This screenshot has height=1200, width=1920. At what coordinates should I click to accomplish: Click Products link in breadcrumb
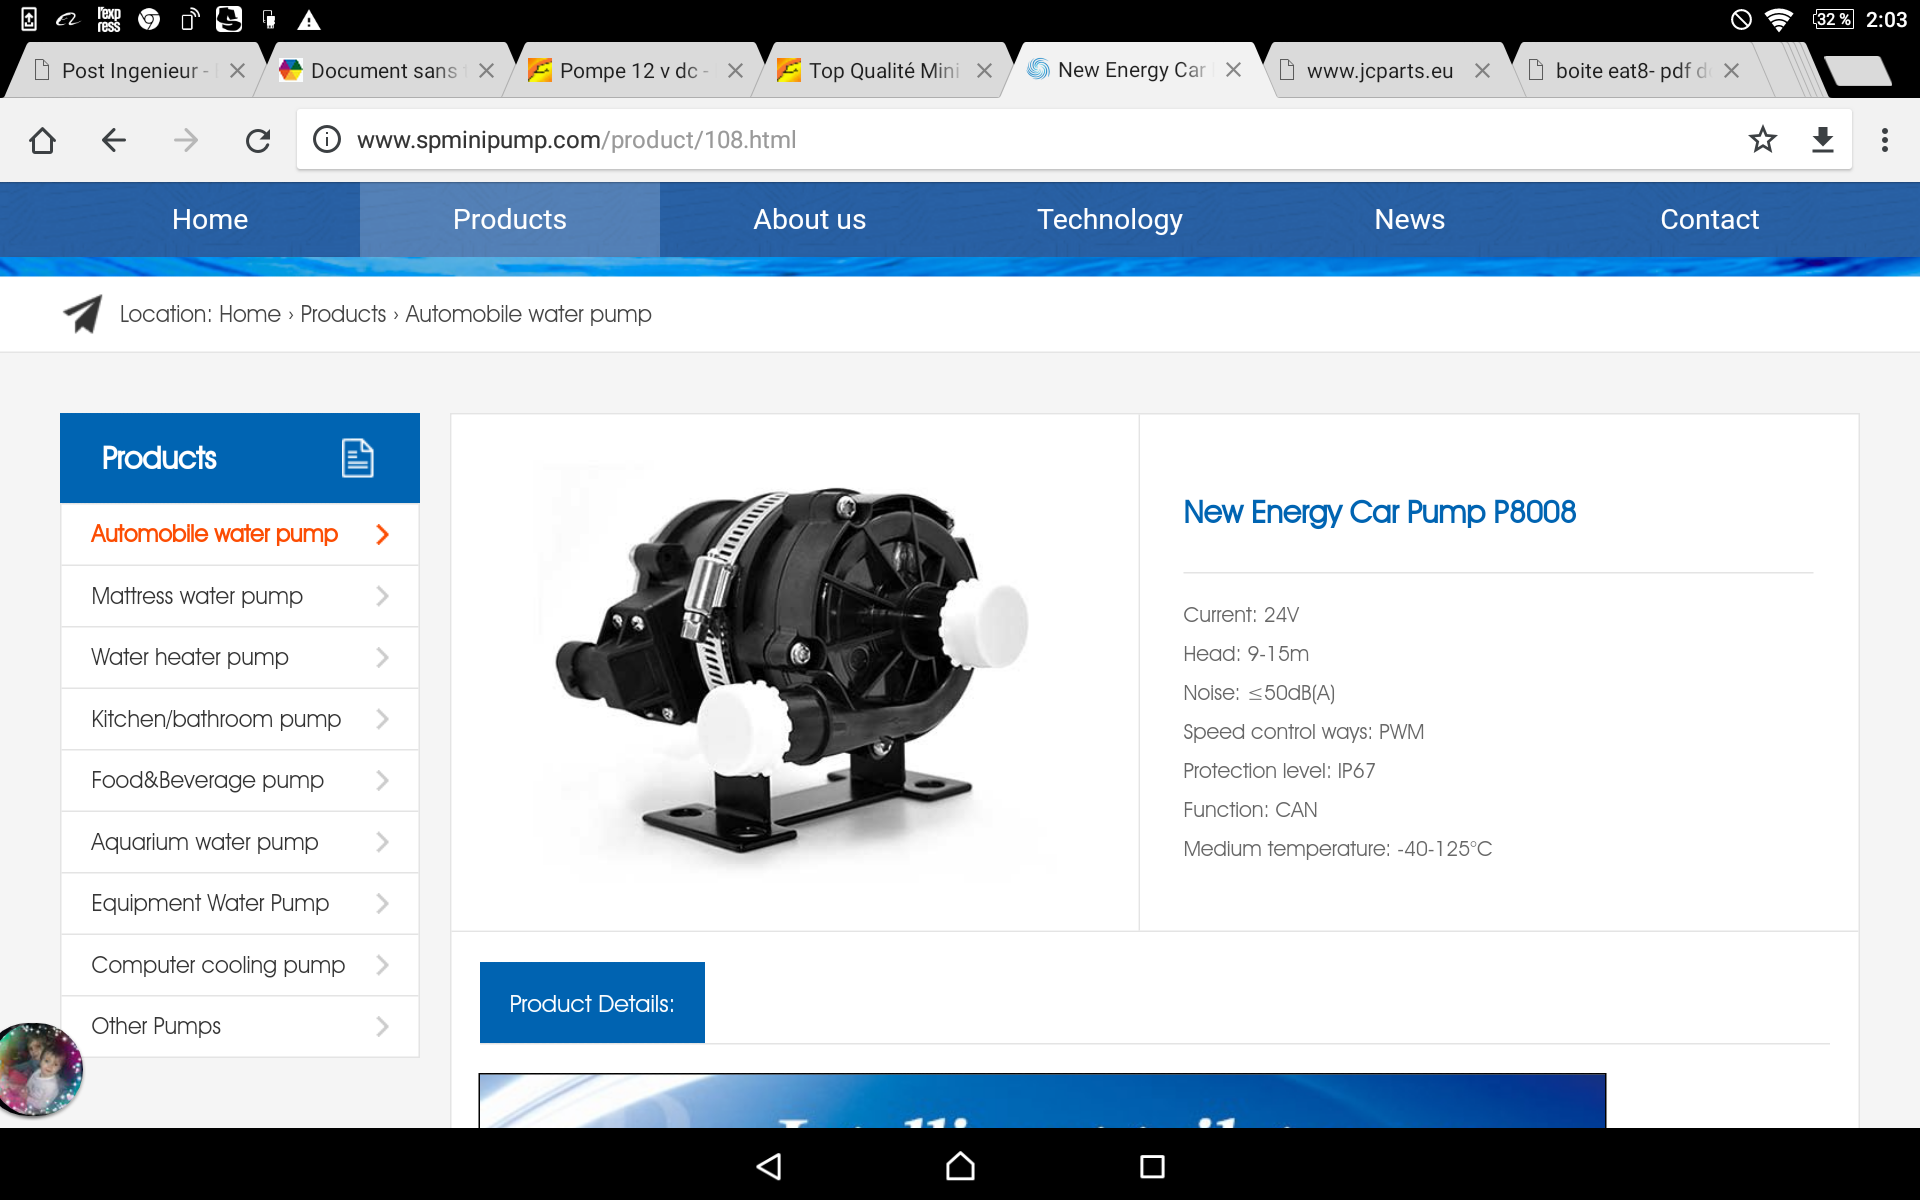tap(343, 314)
